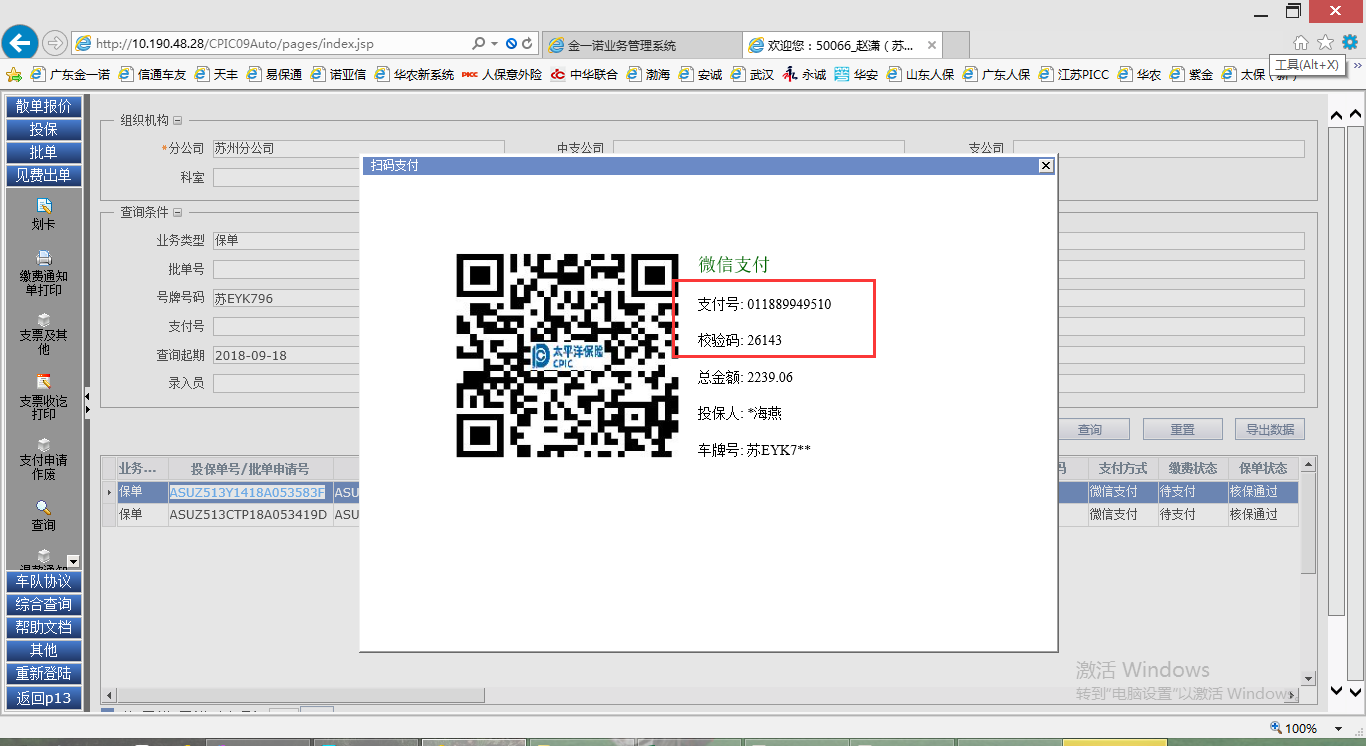Click the 业务类型 field showing 保单
Viewport: 1366px width, 746px height.
(x=286, y=241)
